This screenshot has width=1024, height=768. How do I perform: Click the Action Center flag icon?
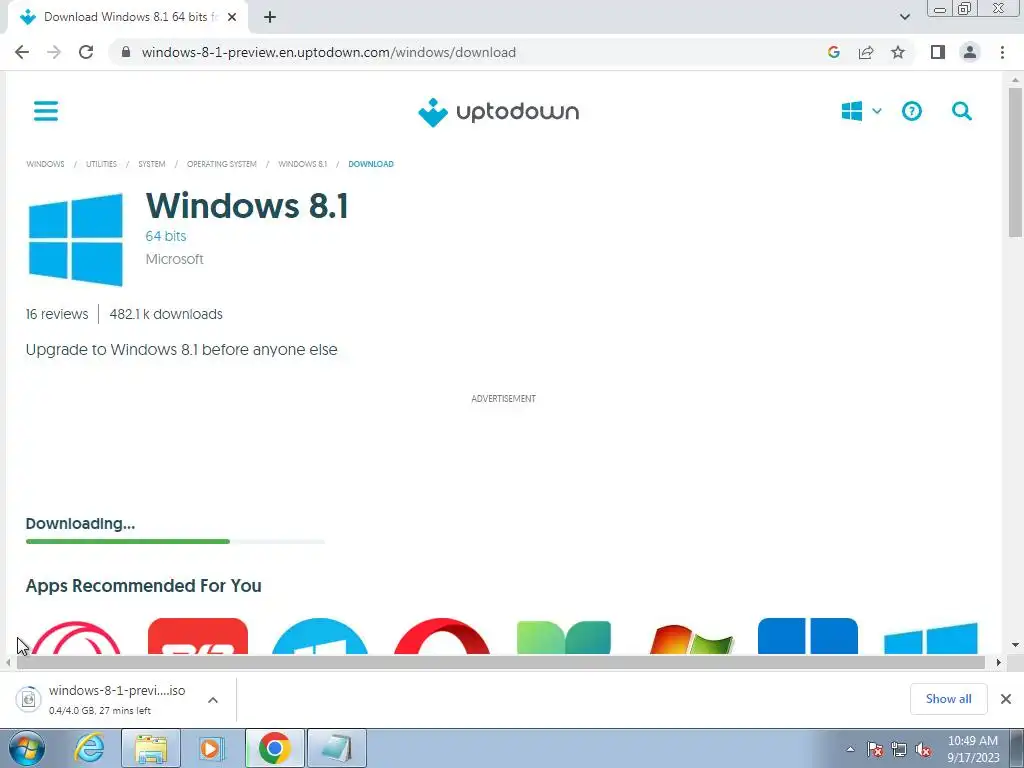click(x=875, y=750)
